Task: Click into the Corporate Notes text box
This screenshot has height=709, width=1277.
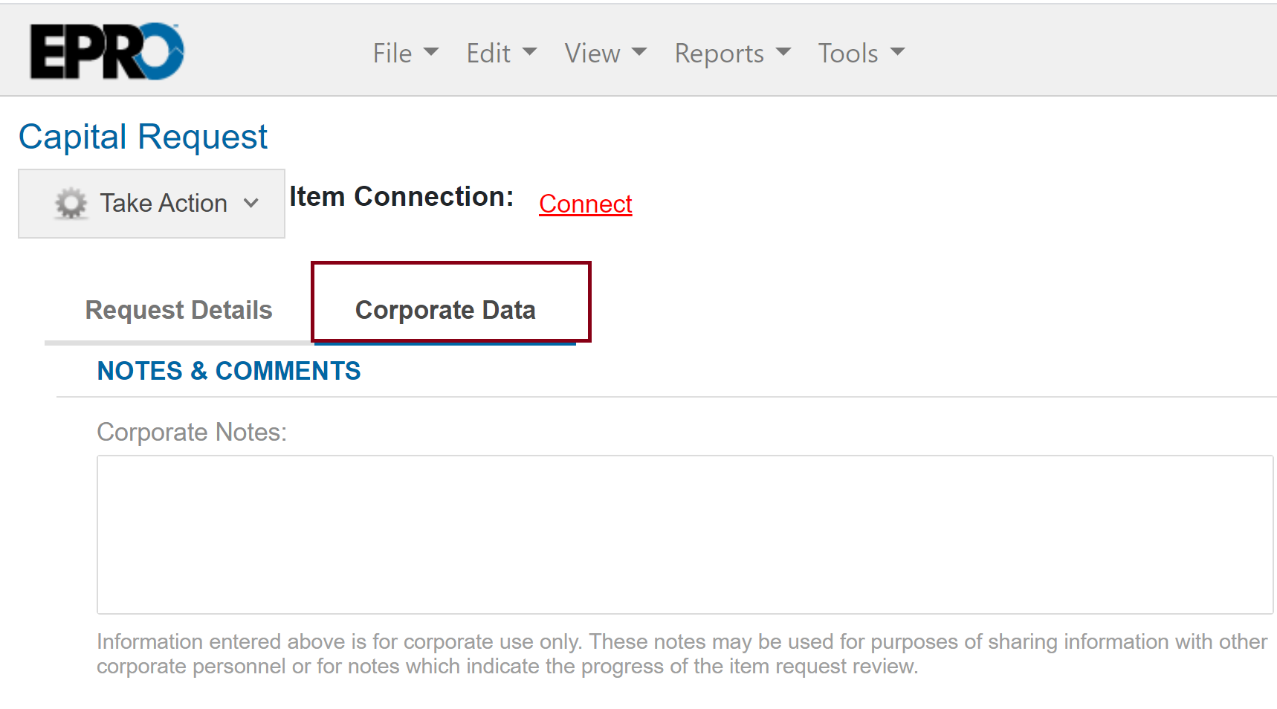Action: pyautogui.click(x=684, y=534)
